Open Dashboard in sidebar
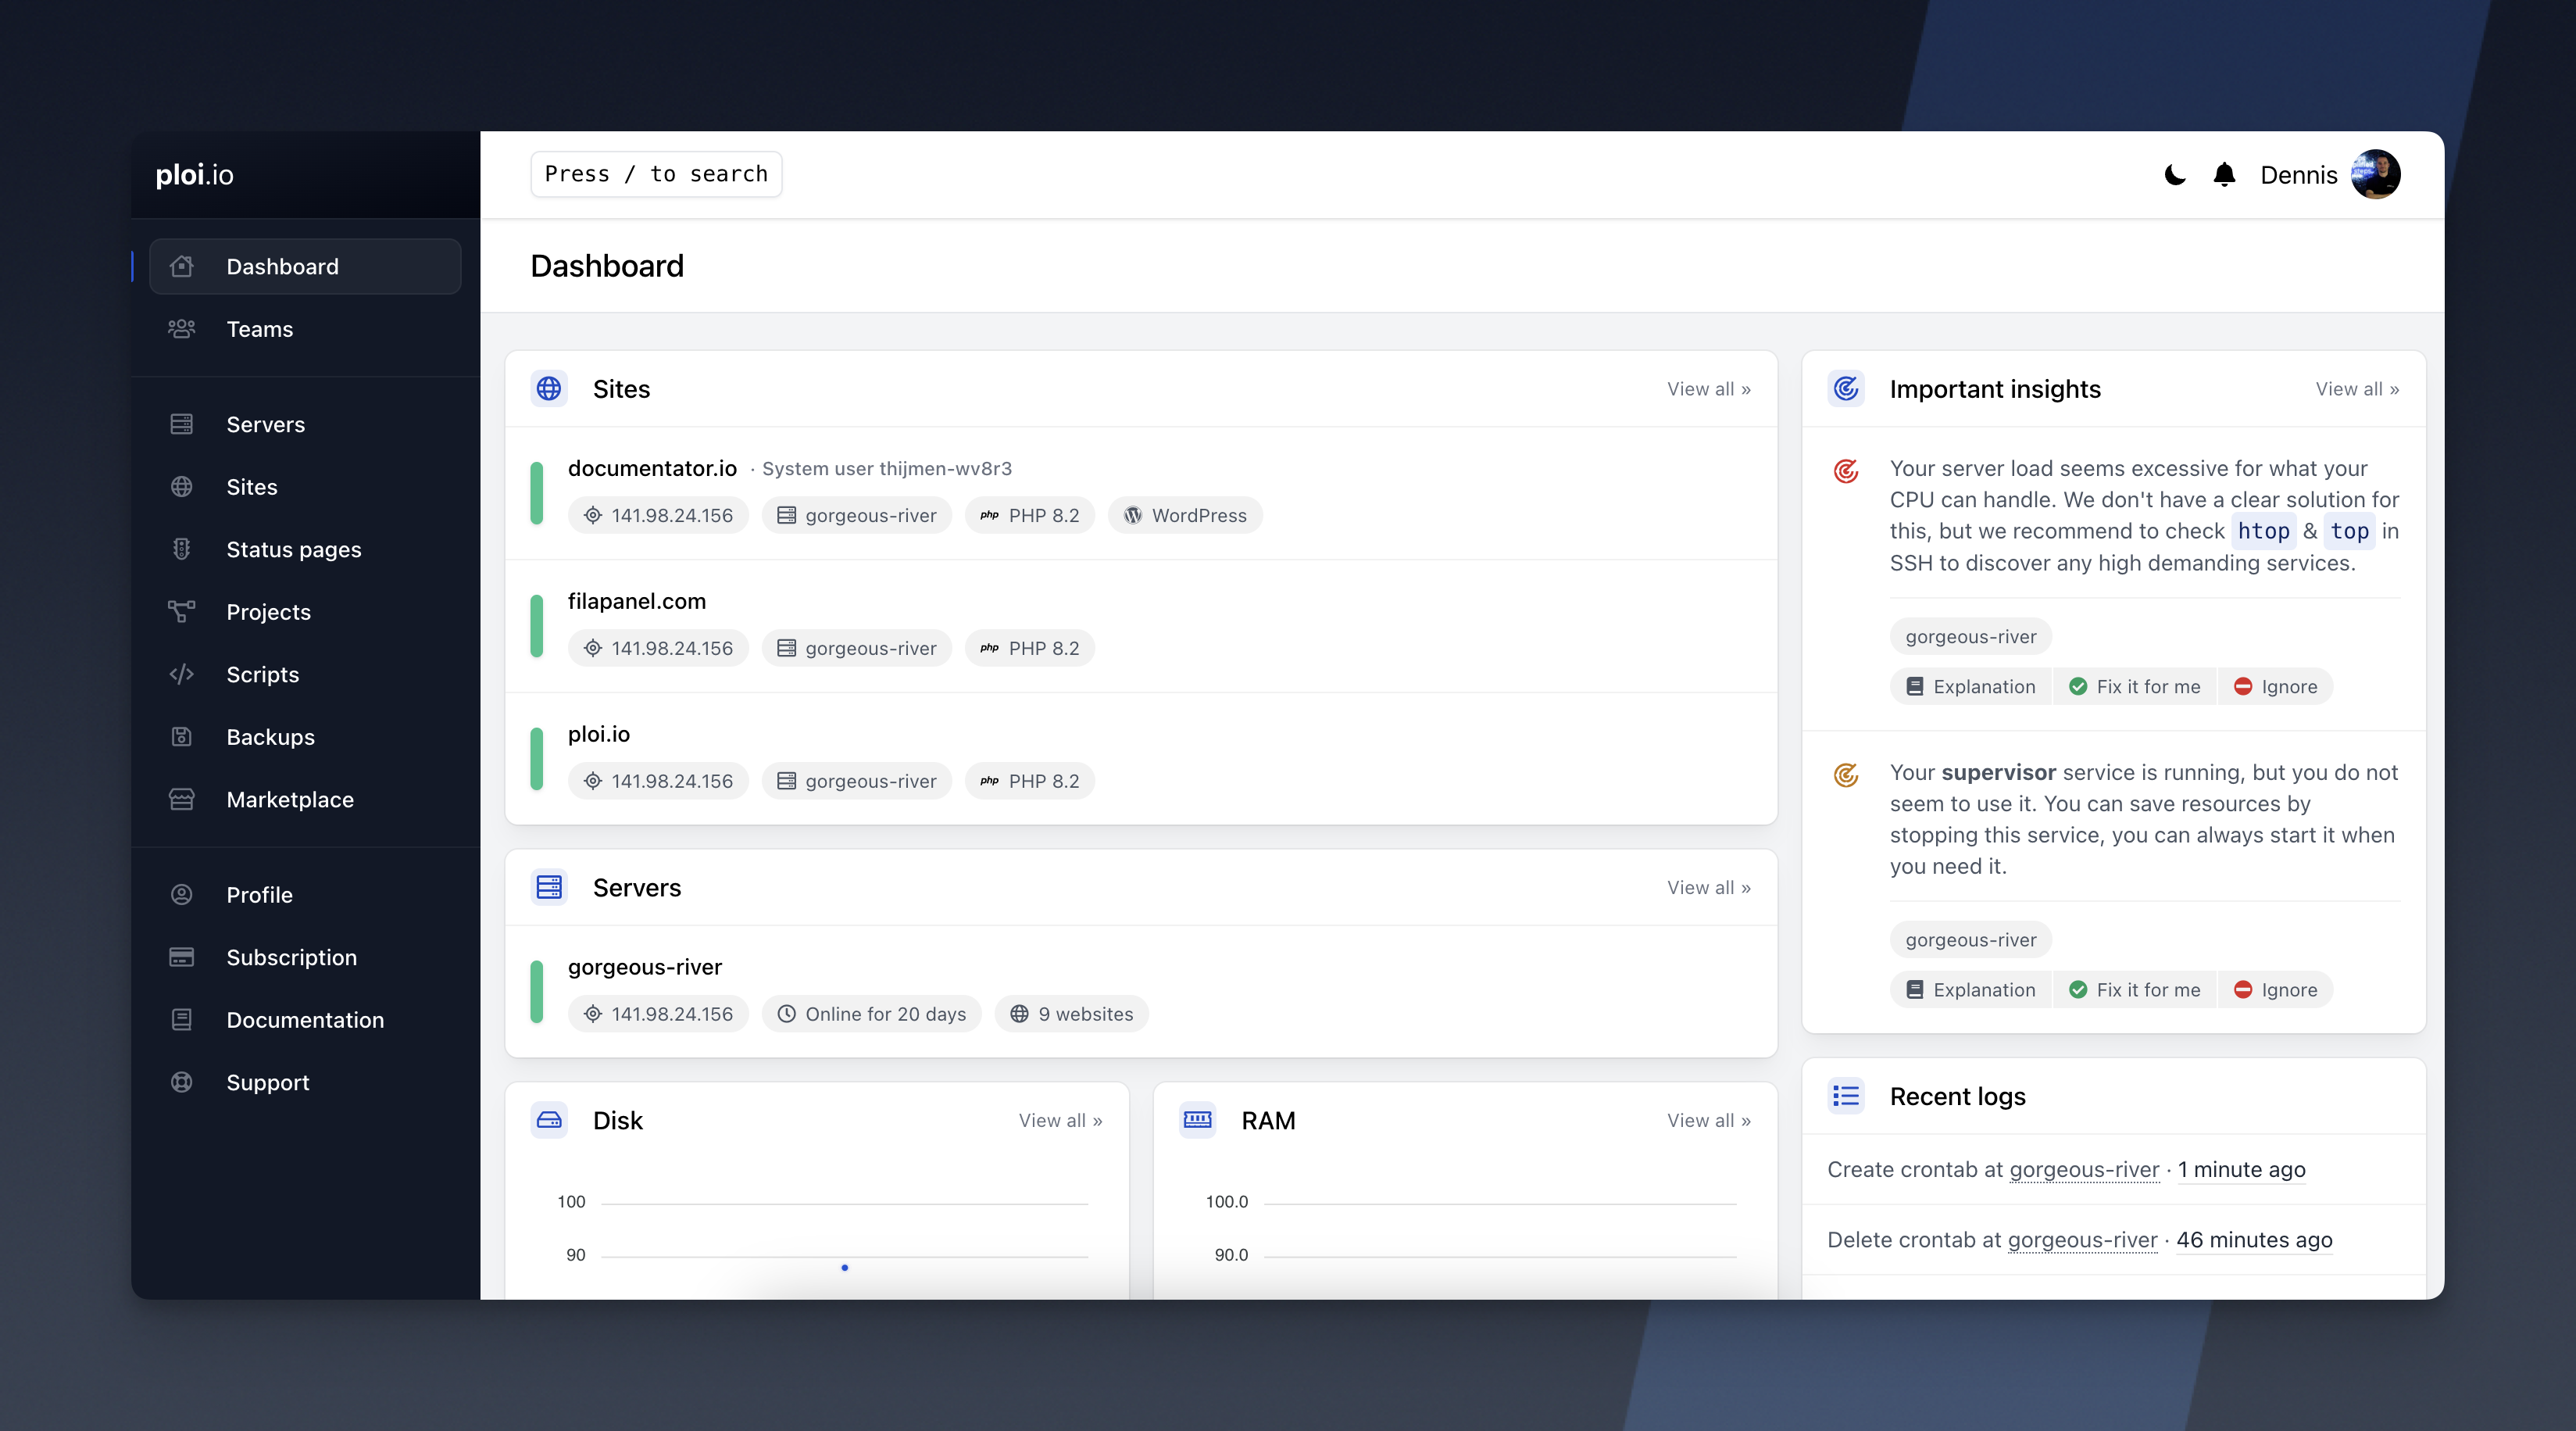Screen dimensions: 2576x1431 coord(305,266)
